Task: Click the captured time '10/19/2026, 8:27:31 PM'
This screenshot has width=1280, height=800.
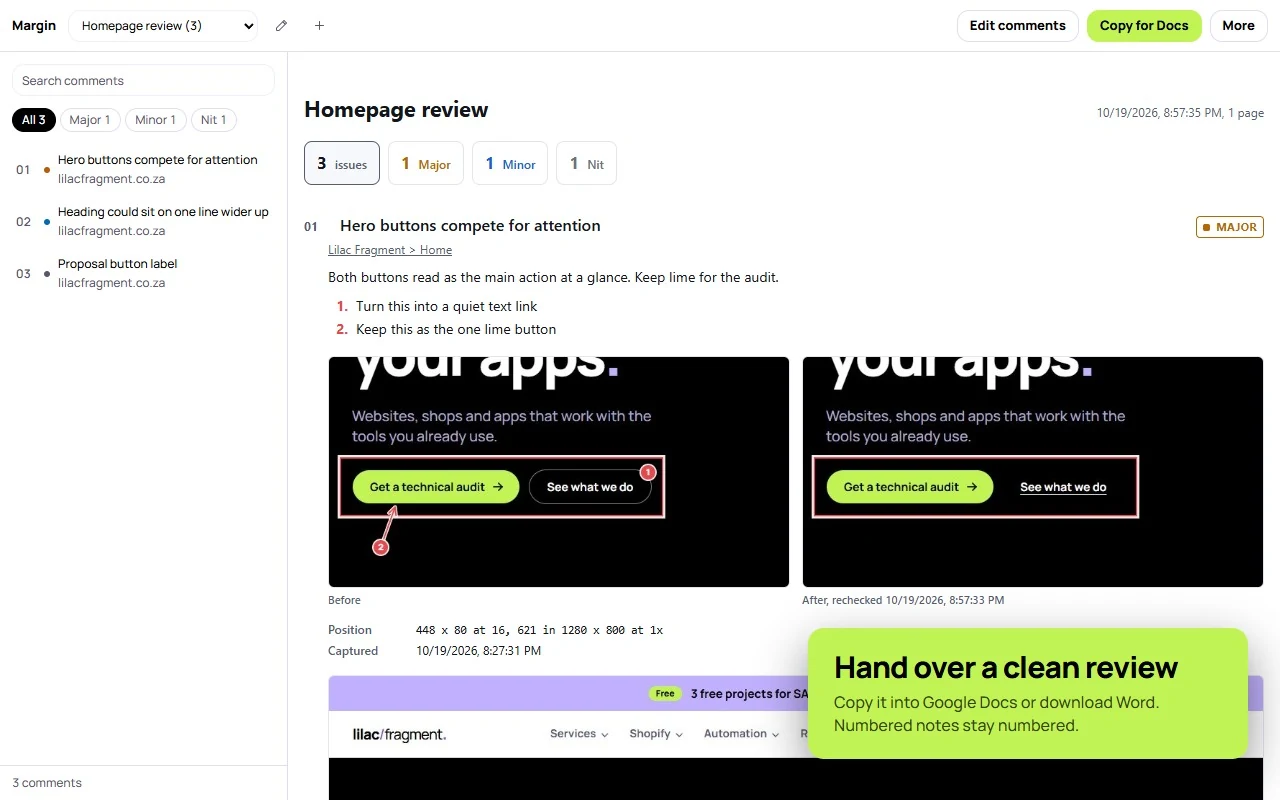Action: pyautogui.click(x=478, y=651)
